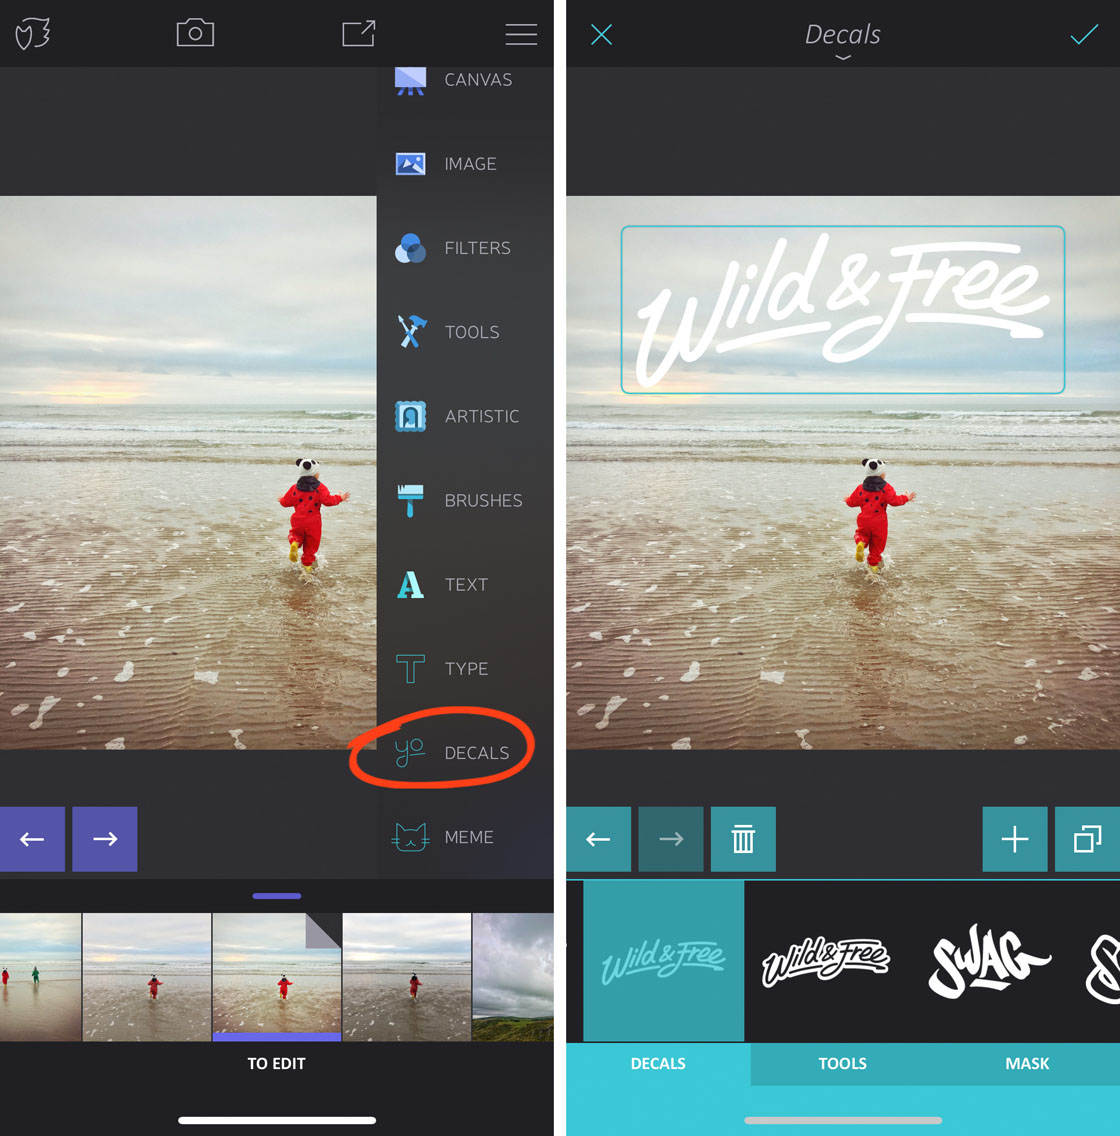The image size is (1120, 1136).
Task: Select the cloudy hillside photo thumbnail
Action: click(x=513, y=977)
